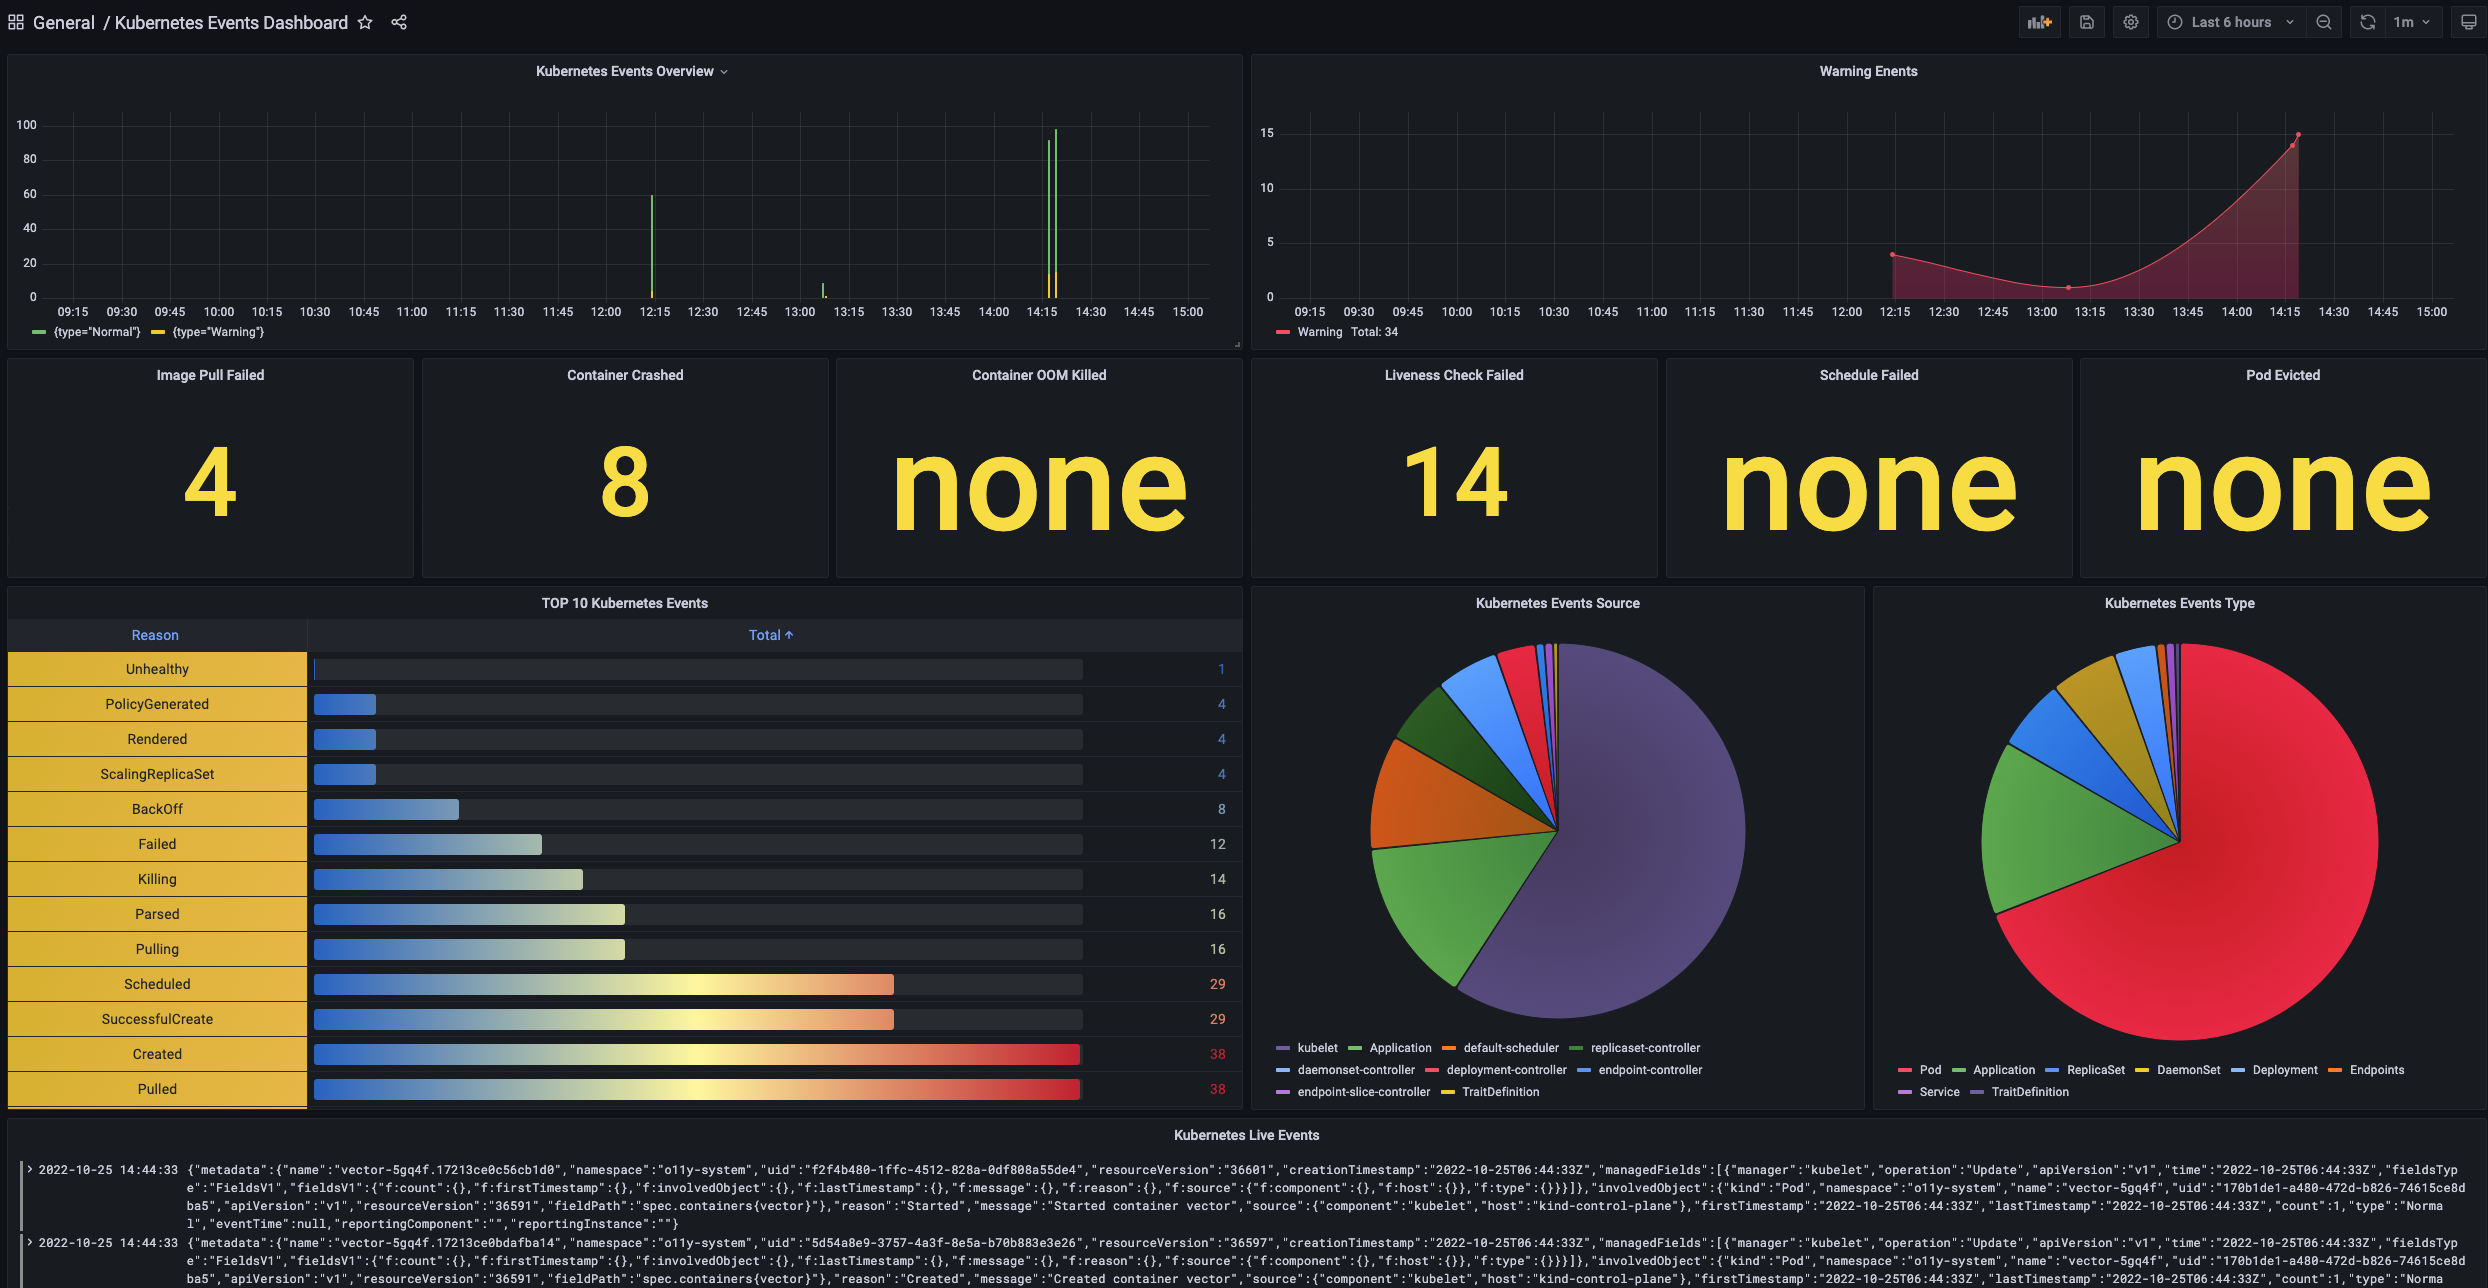Select the BackOff reason cell
This screenshot has height=1288, width=2488.
click(x=157, y=809)
